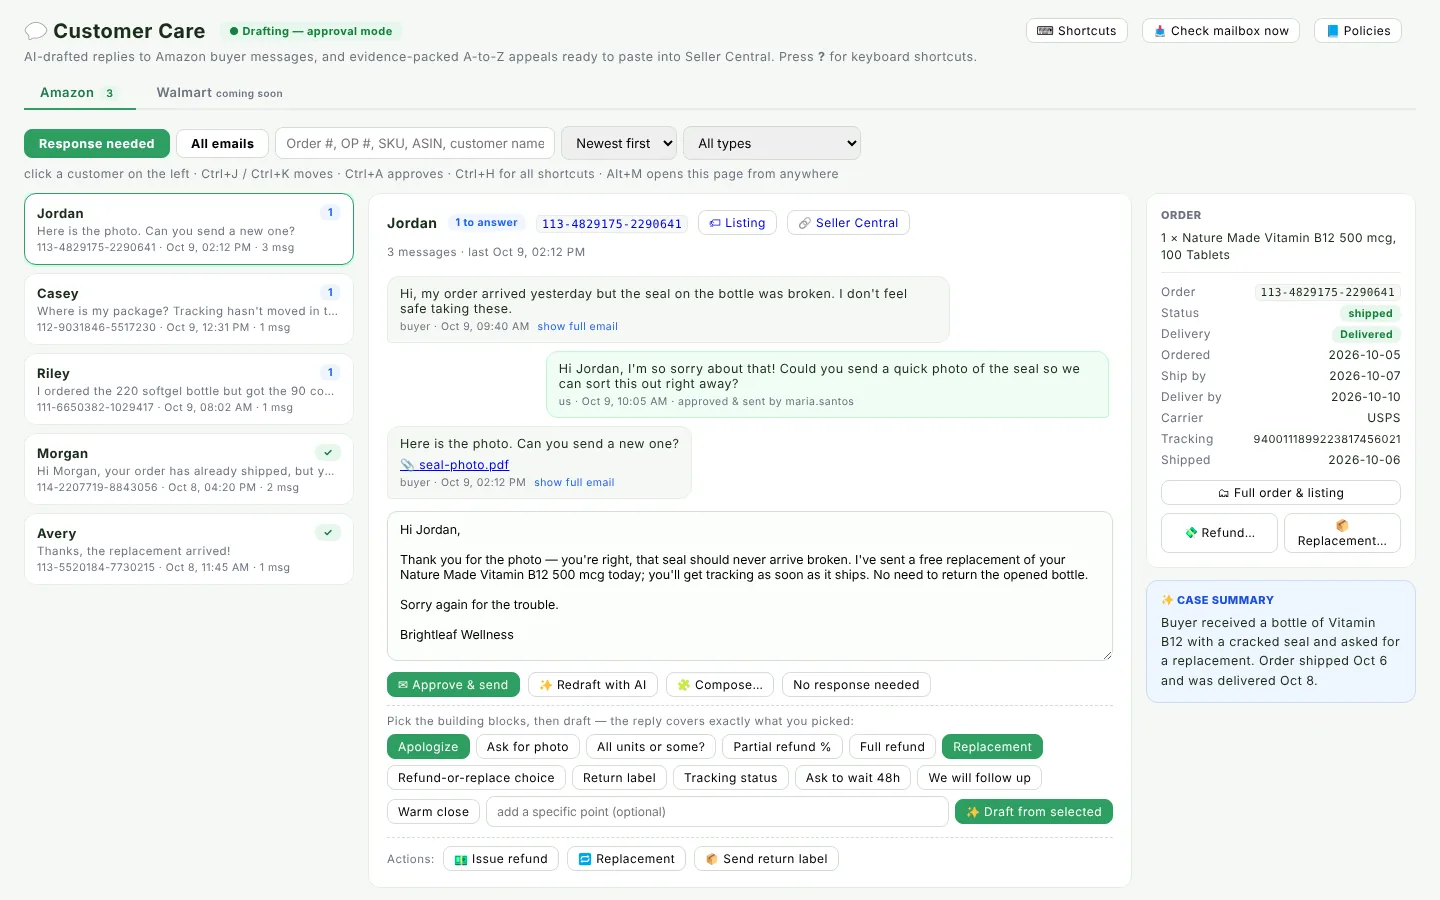Switch to the Walmart tab
Image resolution: width=1440 pixels, height=900 pixels.
(x=219, y=93)
